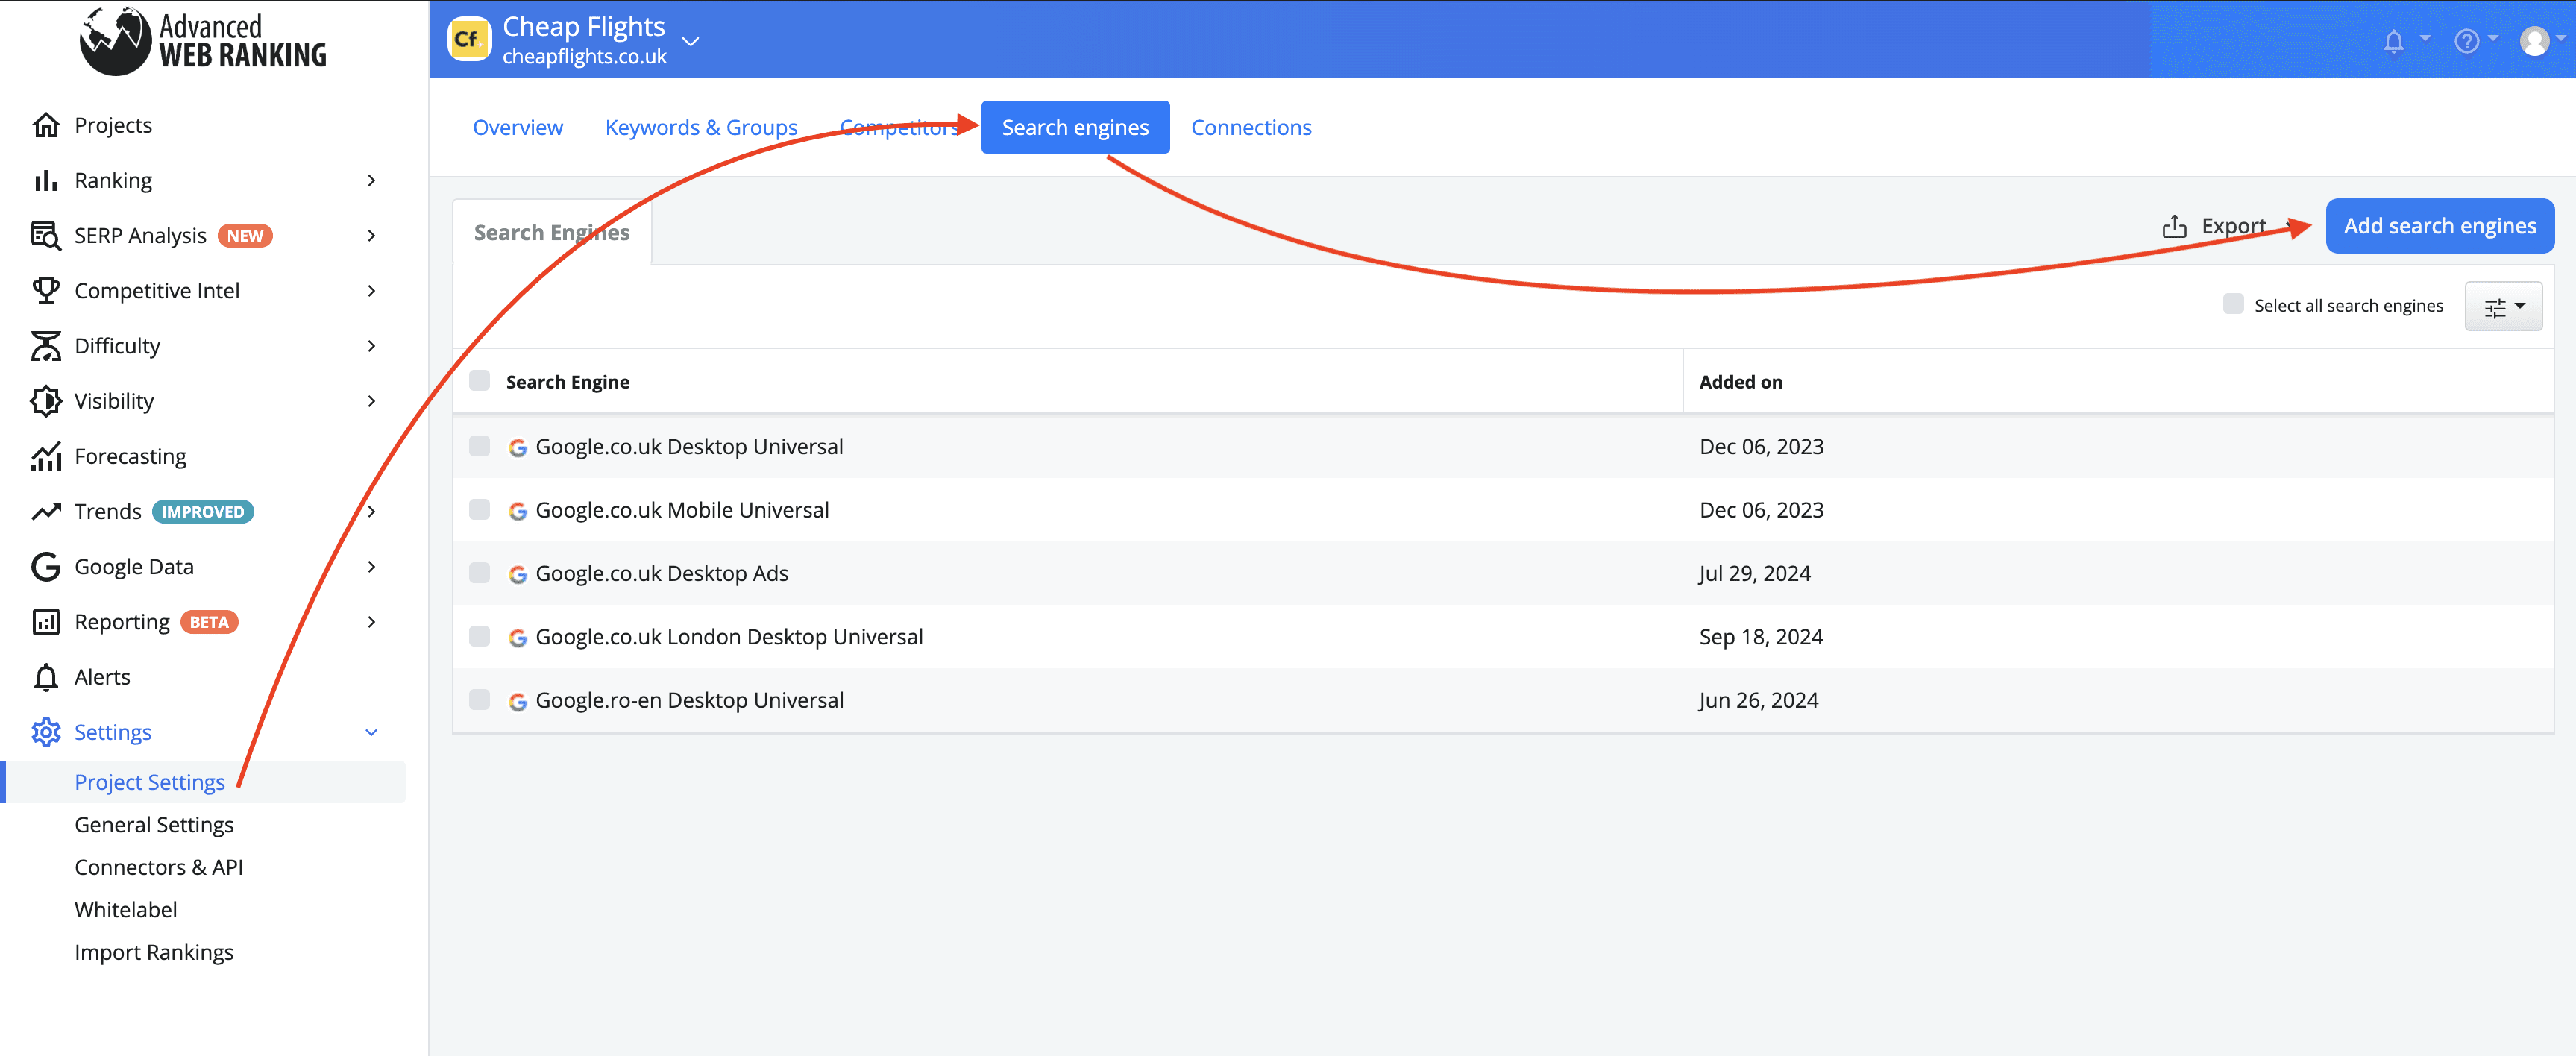Screen dimensions: 2576x1056
Task: Open the help question mark icon
Action: coord(2466,41)
